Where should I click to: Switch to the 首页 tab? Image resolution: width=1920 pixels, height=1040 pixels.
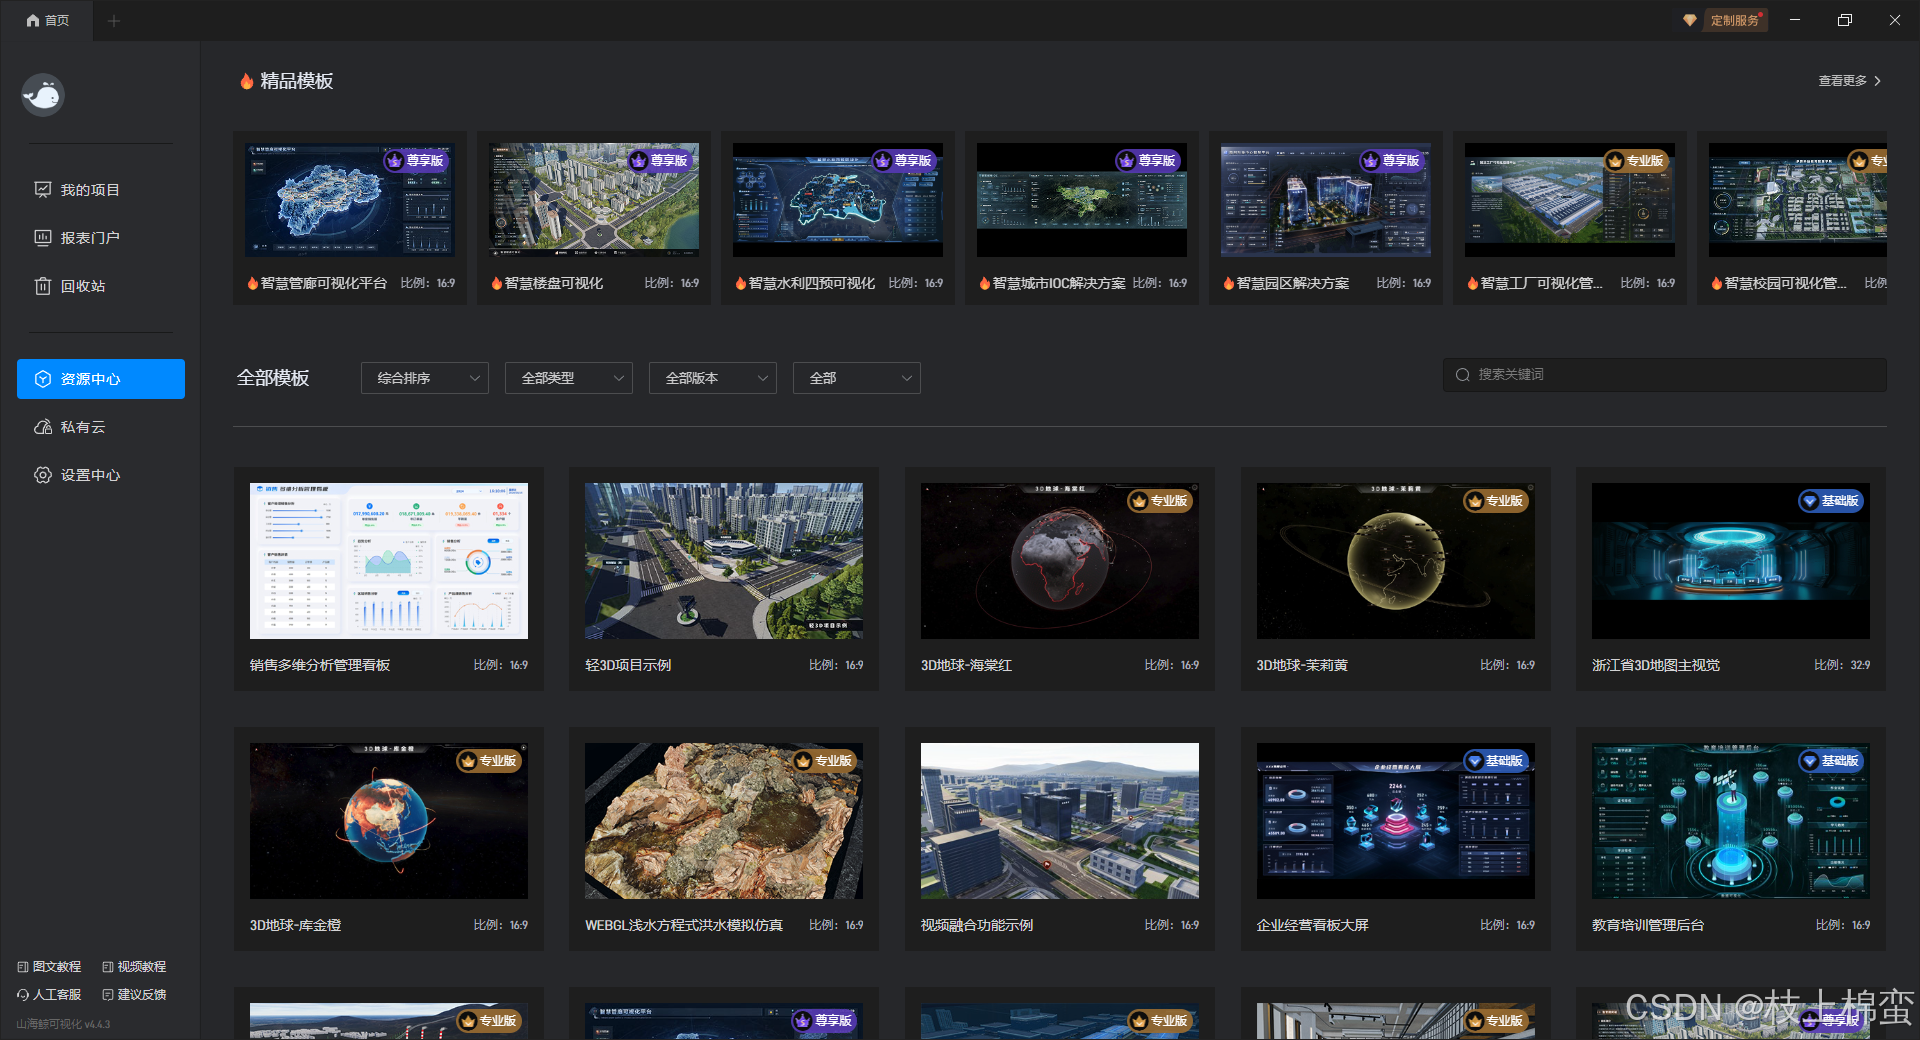click(47, 20)
